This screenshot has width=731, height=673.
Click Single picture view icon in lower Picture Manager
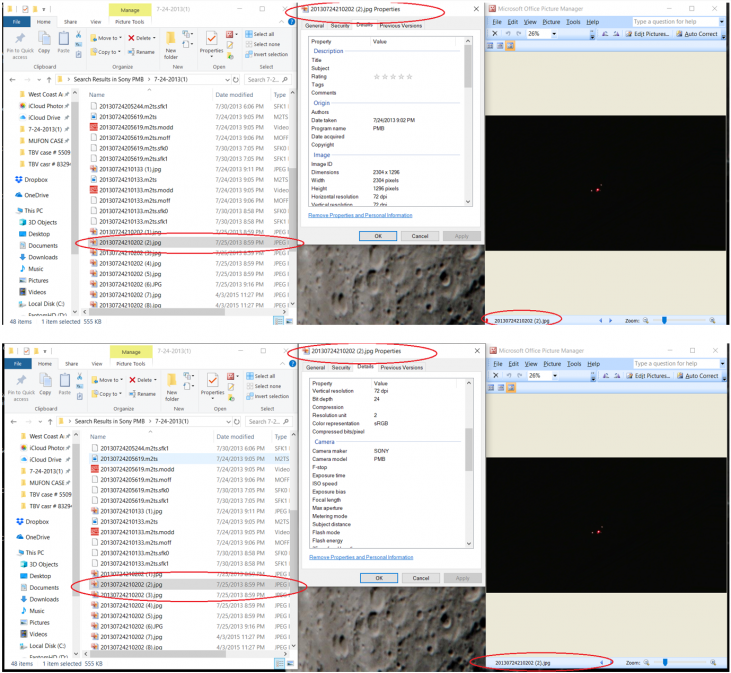tap(511, 388)
